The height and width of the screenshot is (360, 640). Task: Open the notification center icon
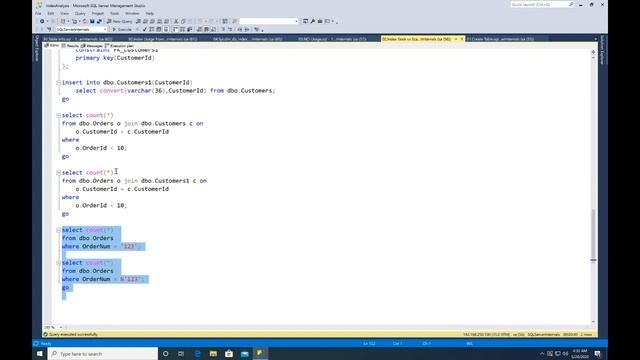point(598,353)
